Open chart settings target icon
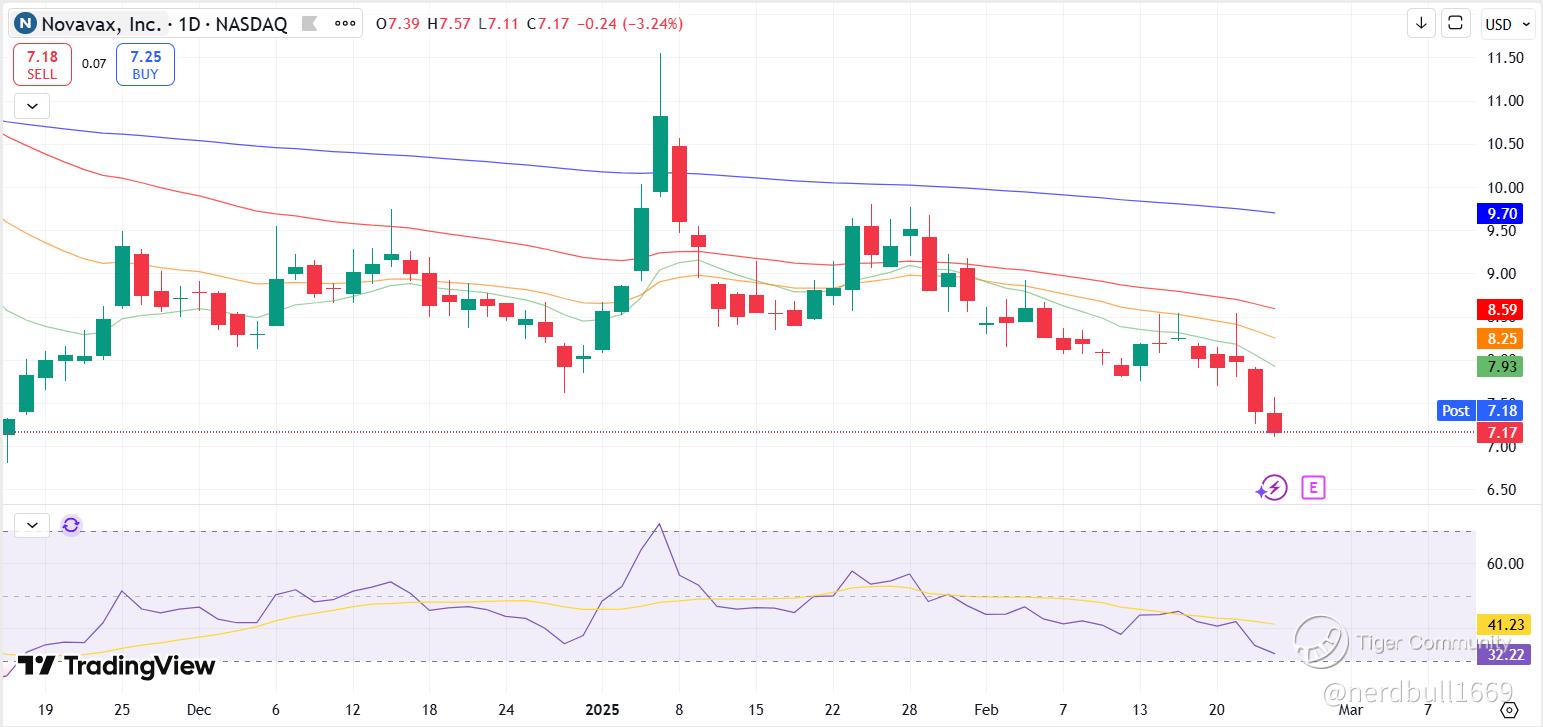 pyautogui.click(x=1510, y=710)
